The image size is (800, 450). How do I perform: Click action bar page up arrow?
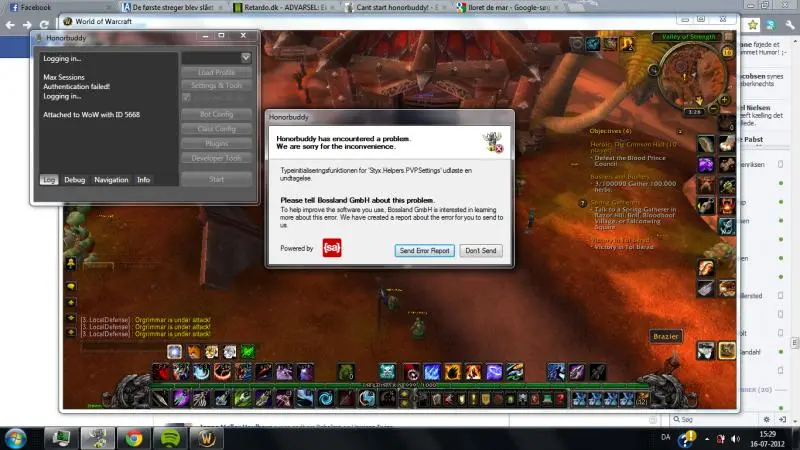click(405, 394)
